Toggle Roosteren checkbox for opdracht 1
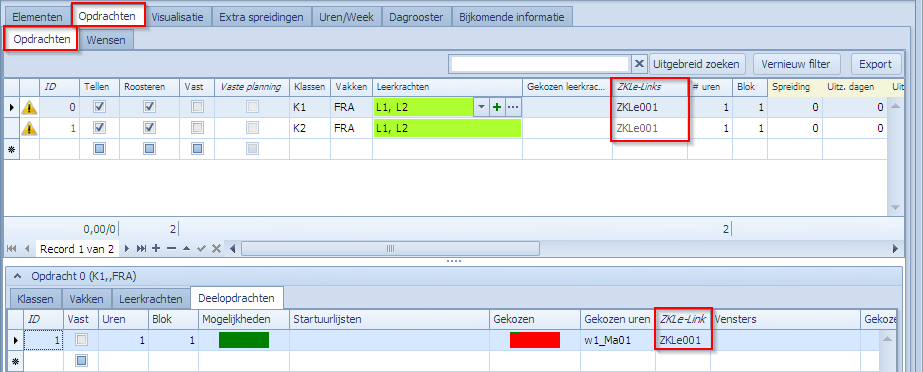Image resolution: width=923 pixels, height=372 pixels. (150, 128)
